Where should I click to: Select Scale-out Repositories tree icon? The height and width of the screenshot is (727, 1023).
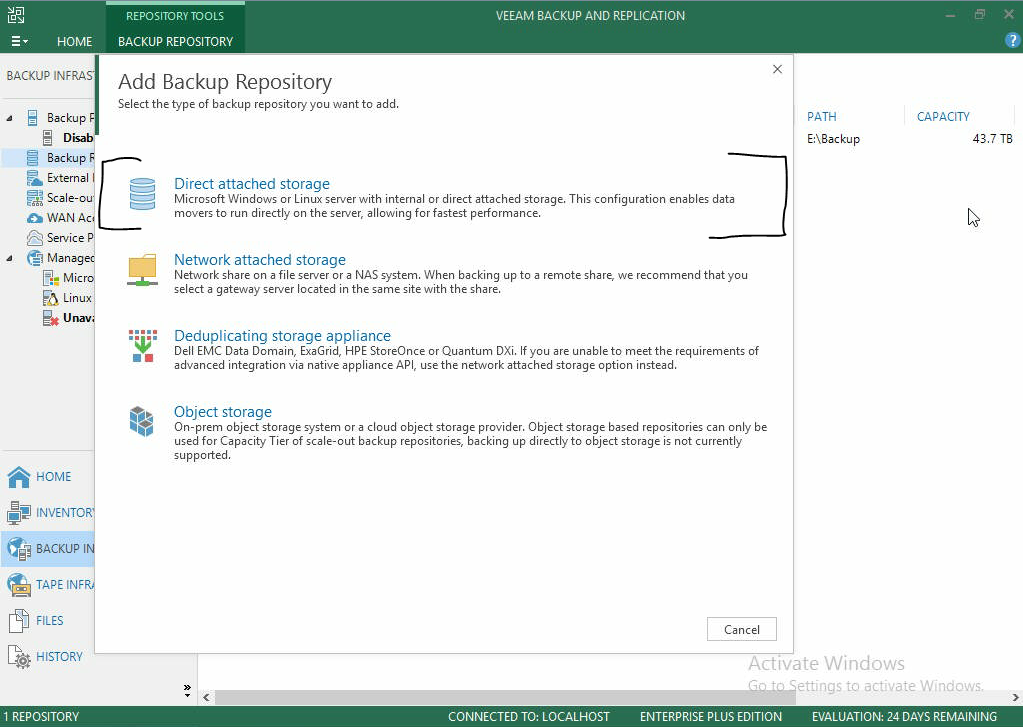pos(35,198)
